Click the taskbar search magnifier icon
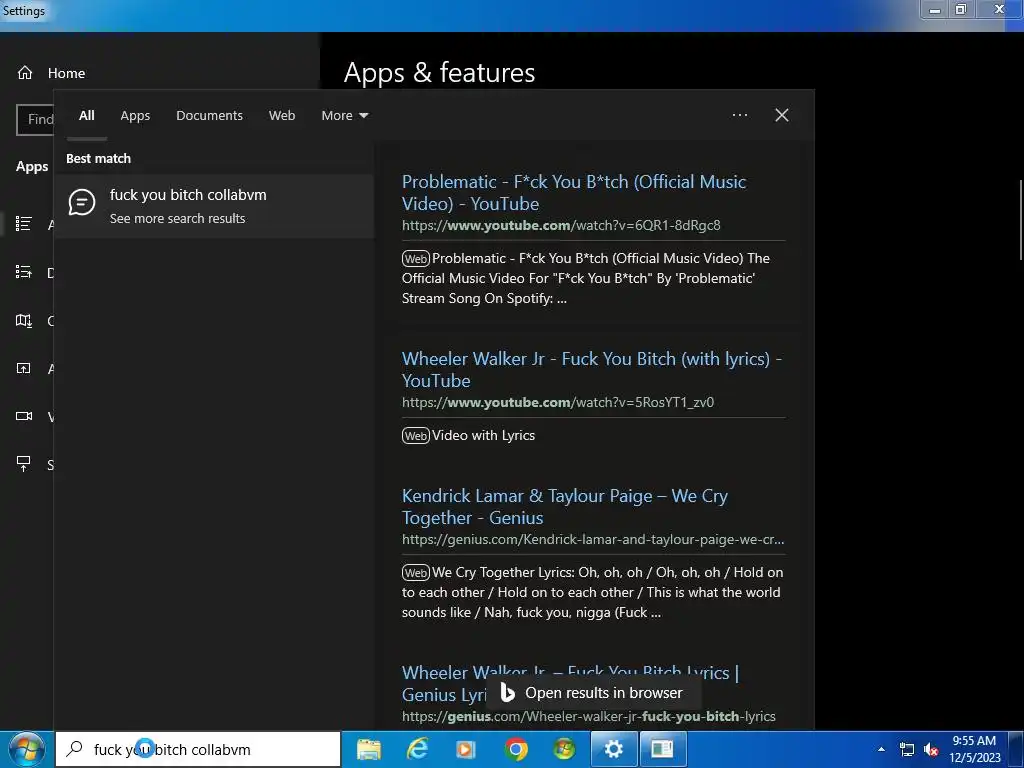This screenshot has width=1024, height=768. click(75, 748)
